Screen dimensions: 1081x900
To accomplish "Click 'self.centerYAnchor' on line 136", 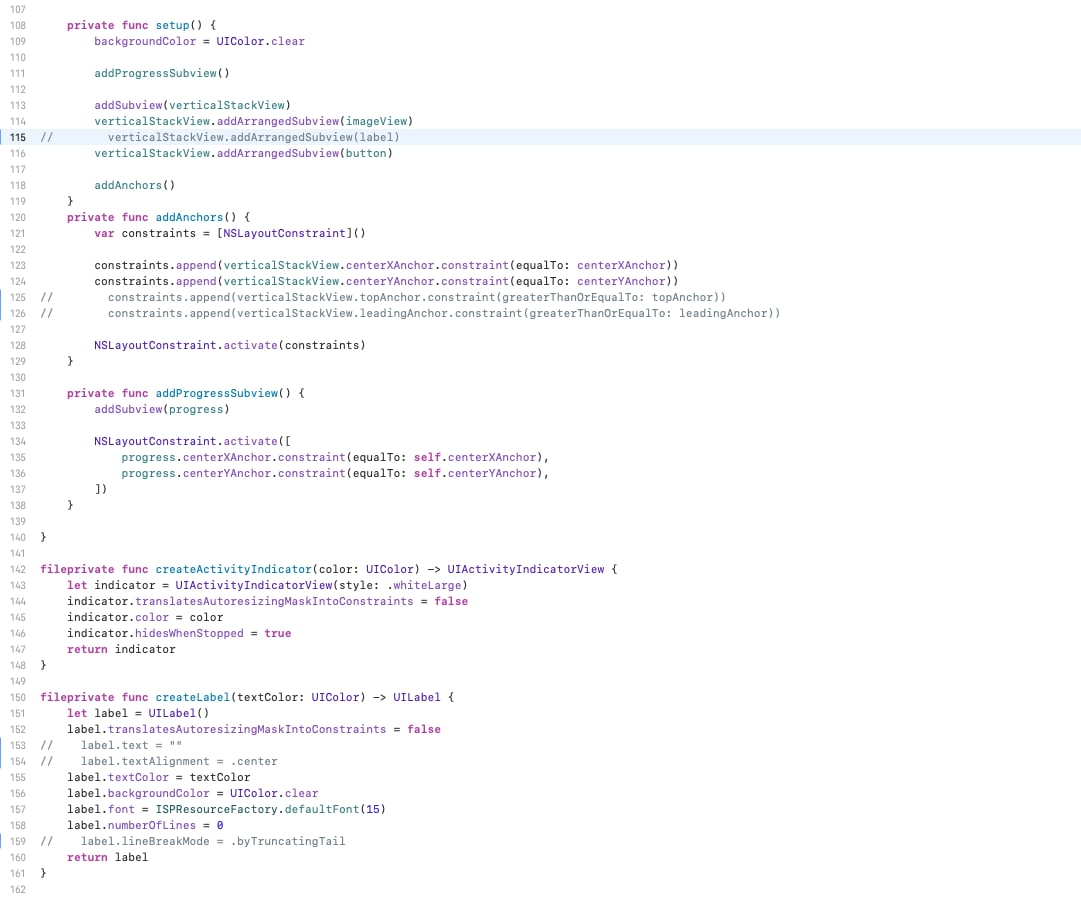I will 475,473.
